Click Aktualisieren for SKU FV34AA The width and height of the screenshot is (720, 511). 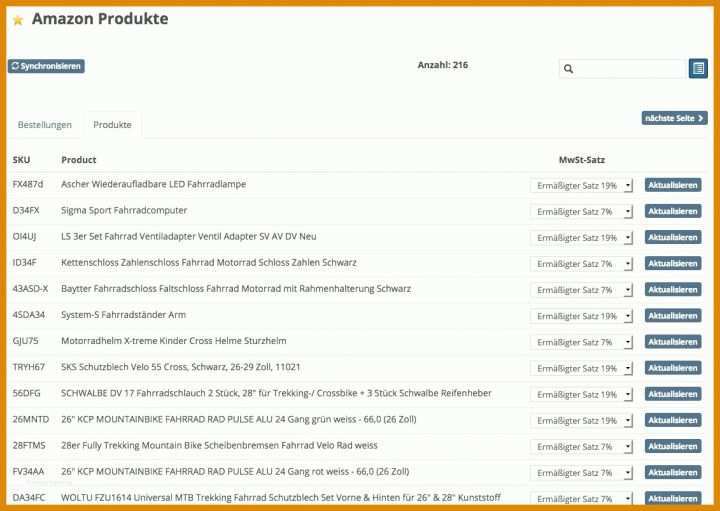[673, 472]
